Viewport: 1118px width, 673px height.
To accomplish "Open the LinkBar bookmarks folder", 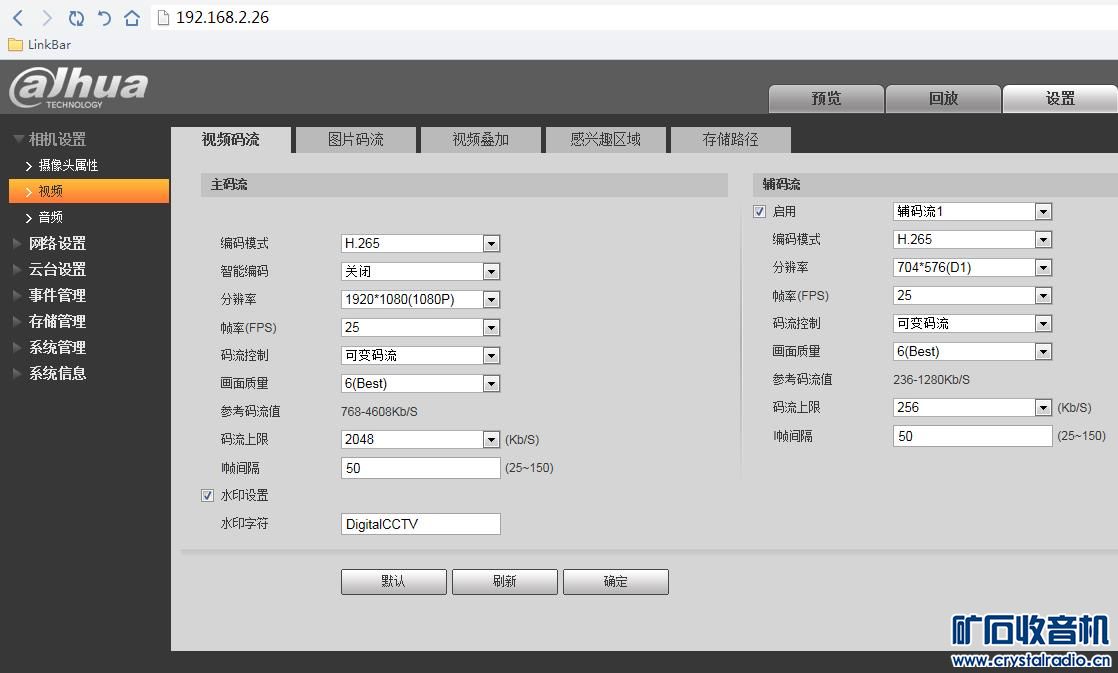I will [x=40, y=44].
